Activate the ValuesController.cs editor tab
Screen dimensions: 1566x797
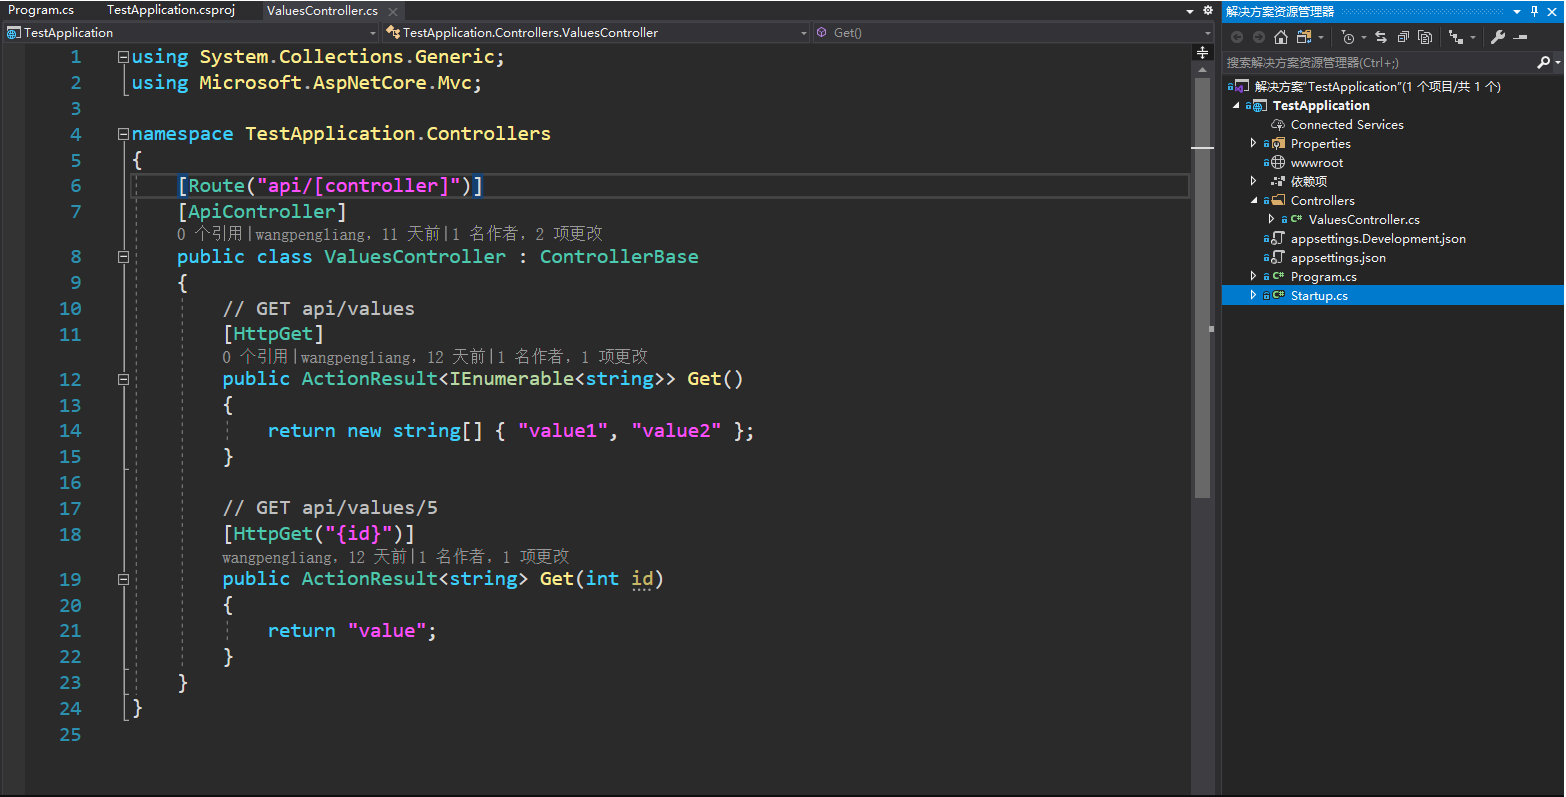[322, 10]
